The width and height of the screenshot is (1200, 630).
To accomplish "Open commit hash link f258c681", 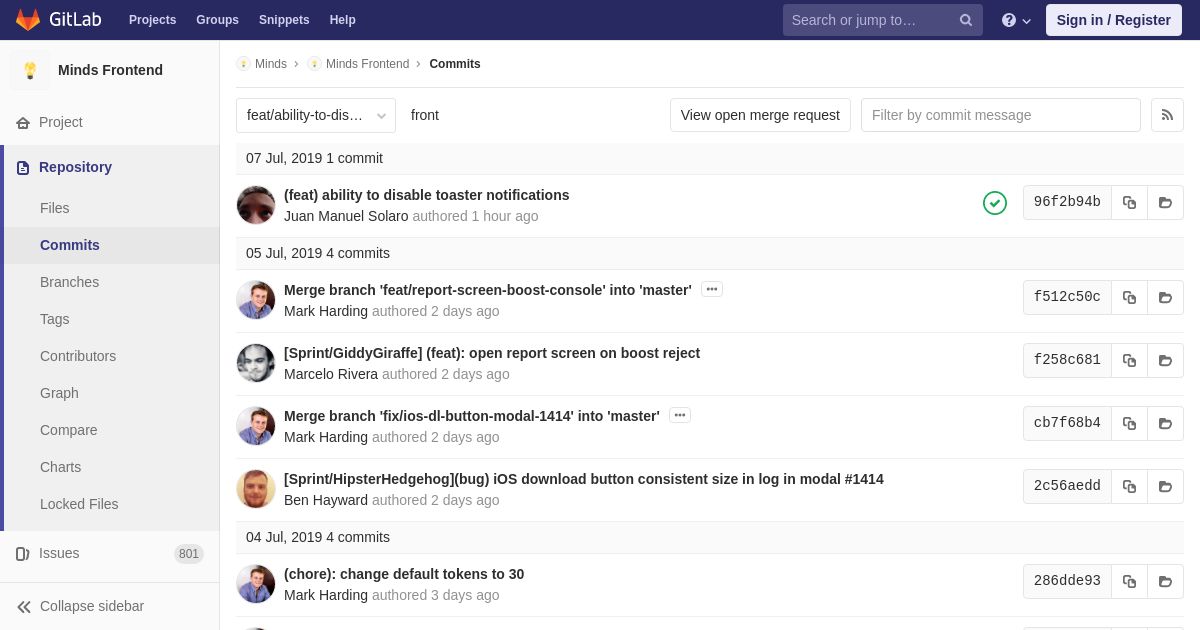I will point(1067,360).
